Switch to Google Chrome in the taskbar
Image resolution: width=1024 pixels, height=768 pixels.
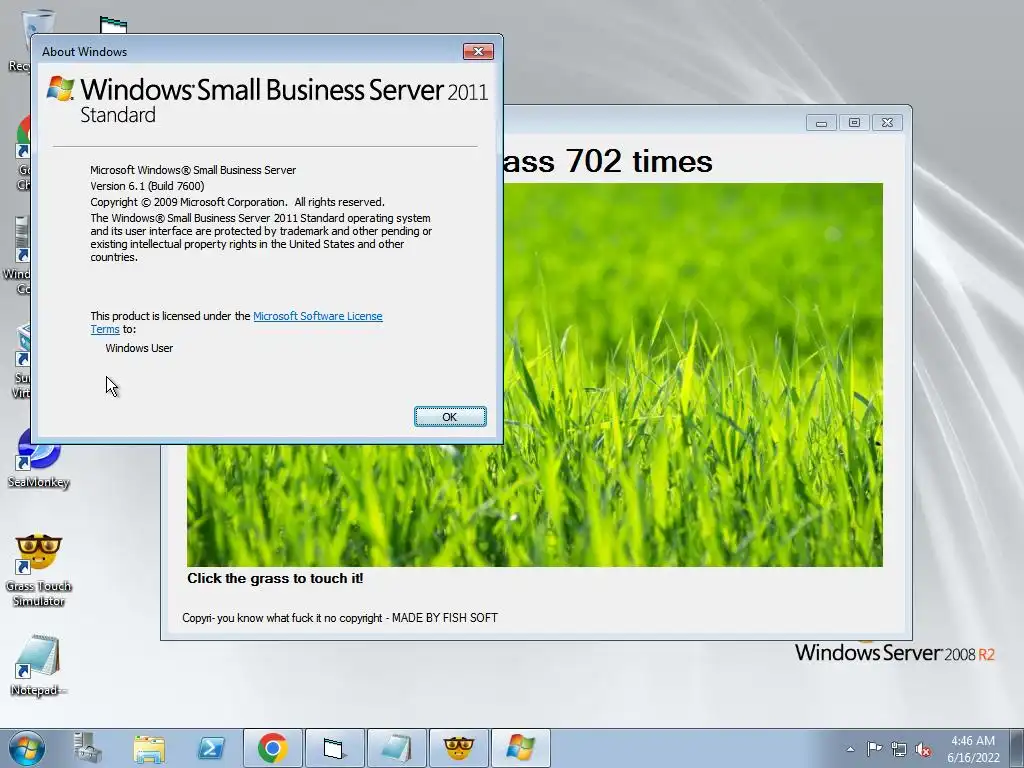pyautogui.click(x=273, y=748)
